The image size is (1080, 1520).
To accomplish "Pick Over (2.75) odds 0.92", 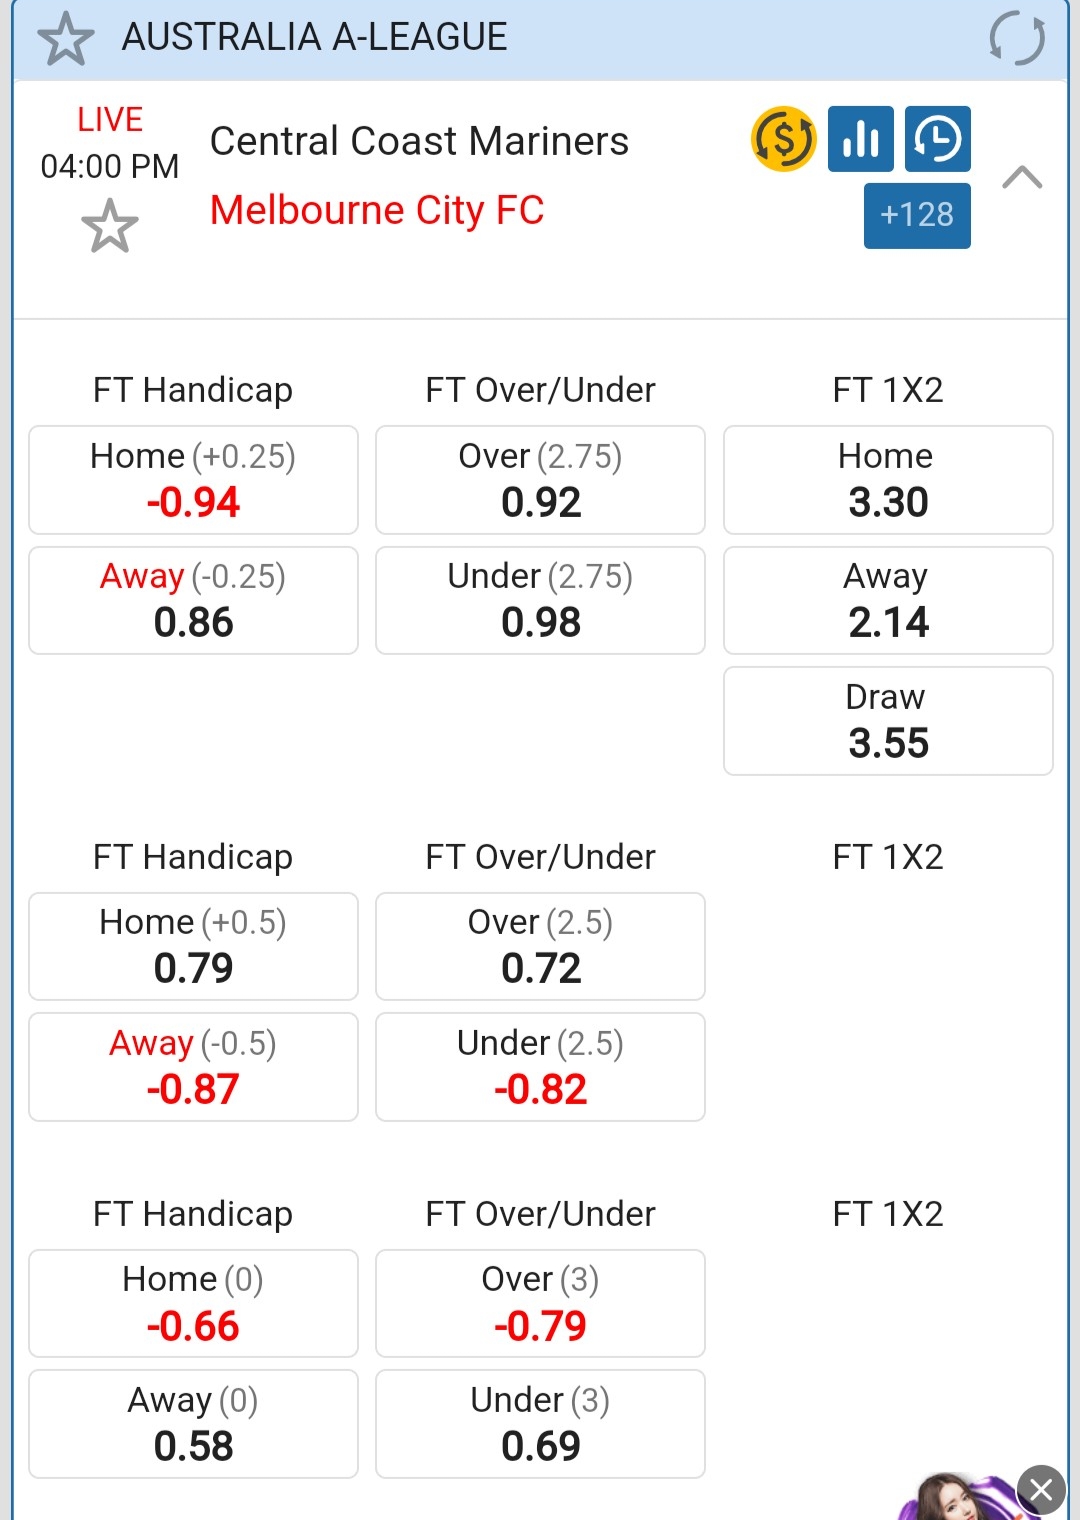I will tap(540, 480).
